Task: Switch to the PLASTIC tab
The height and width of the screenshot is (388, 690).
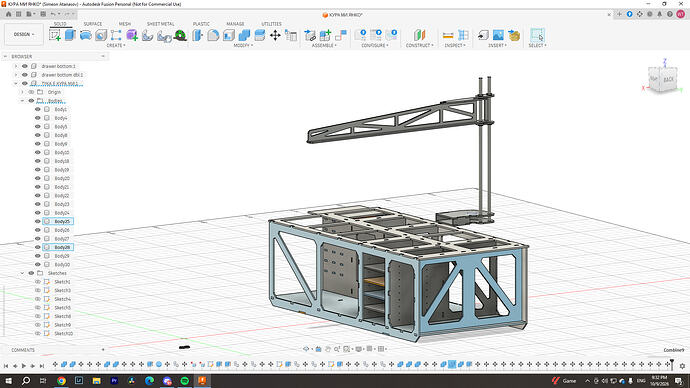Action: [201, 24]
